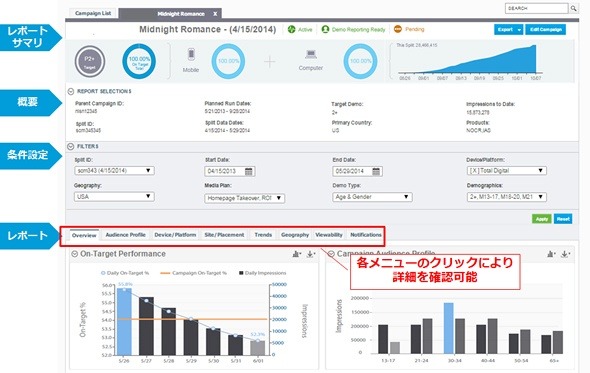
Task: Open the Demo Type dropdown
Action: pyautogui.click(x=372, y=197)
